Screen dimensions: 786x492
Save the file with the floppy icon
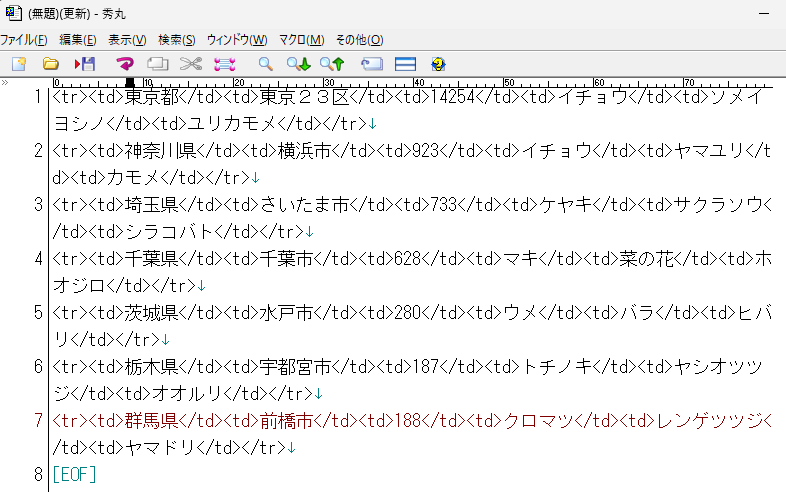click(85, 64)
